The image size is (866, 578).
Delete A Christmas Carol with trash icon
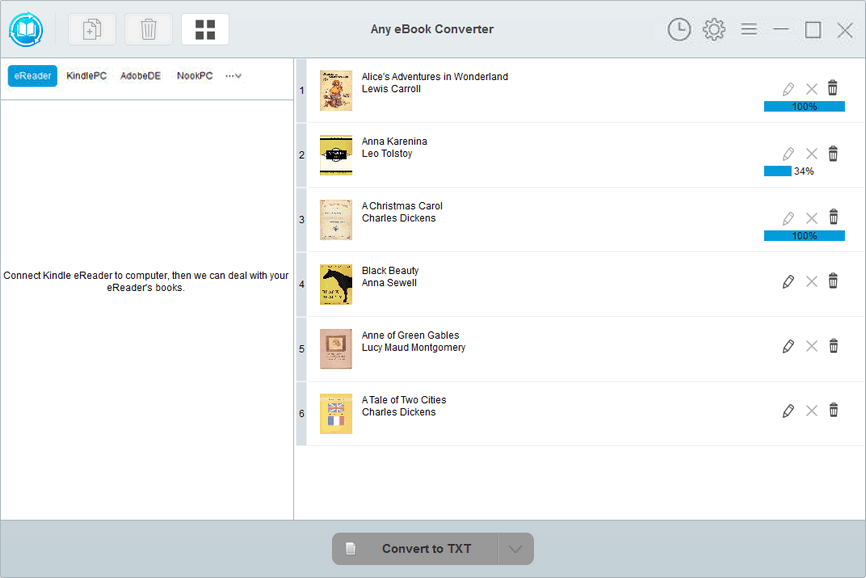pyautogui.click(x=833, y=217)
